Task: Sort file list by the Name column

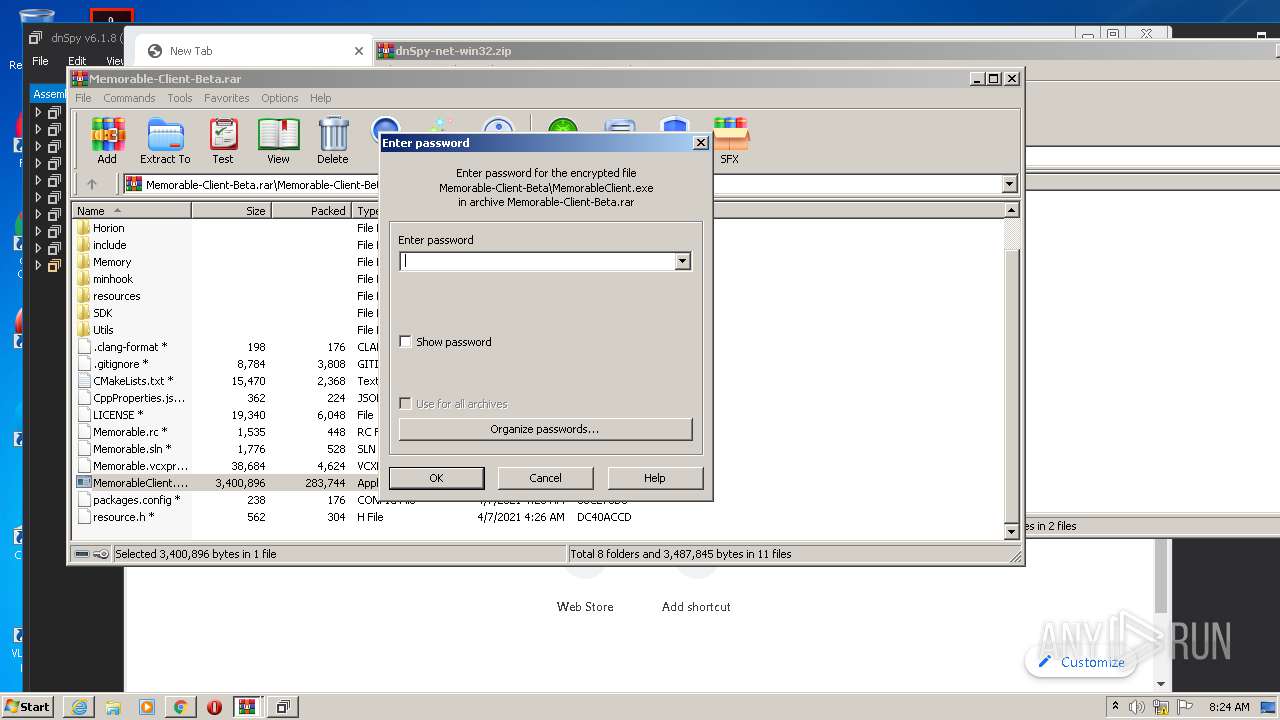Action: pyautogui.click(x=131, y=211)
